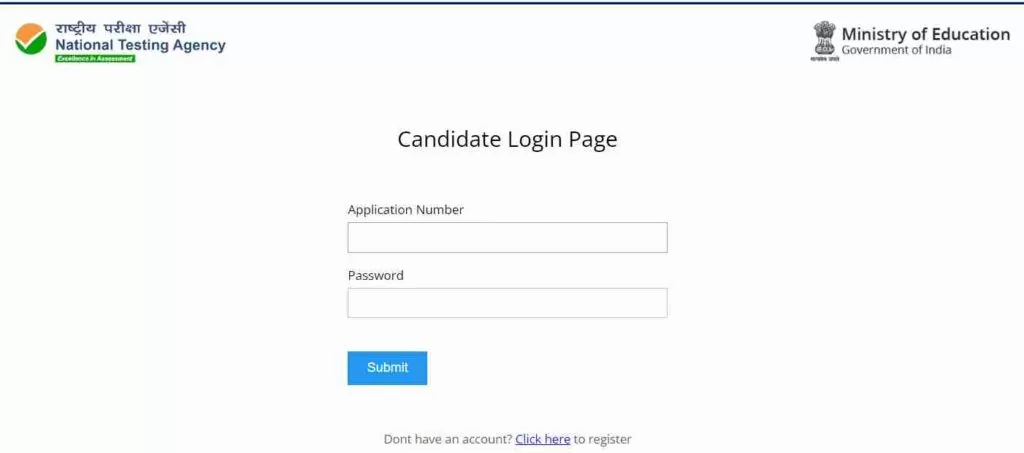Submit the candidate login form

(x=387, y=368)
